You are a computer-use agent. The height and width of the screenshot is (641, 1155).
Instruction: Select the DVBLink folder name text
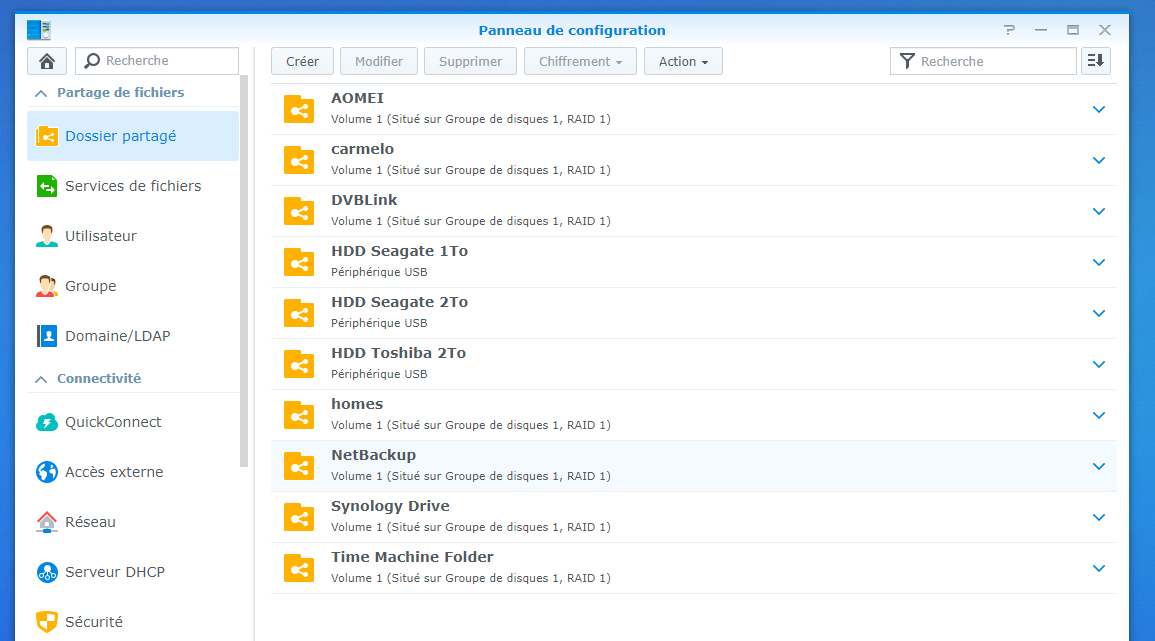(x=364, y=200)
